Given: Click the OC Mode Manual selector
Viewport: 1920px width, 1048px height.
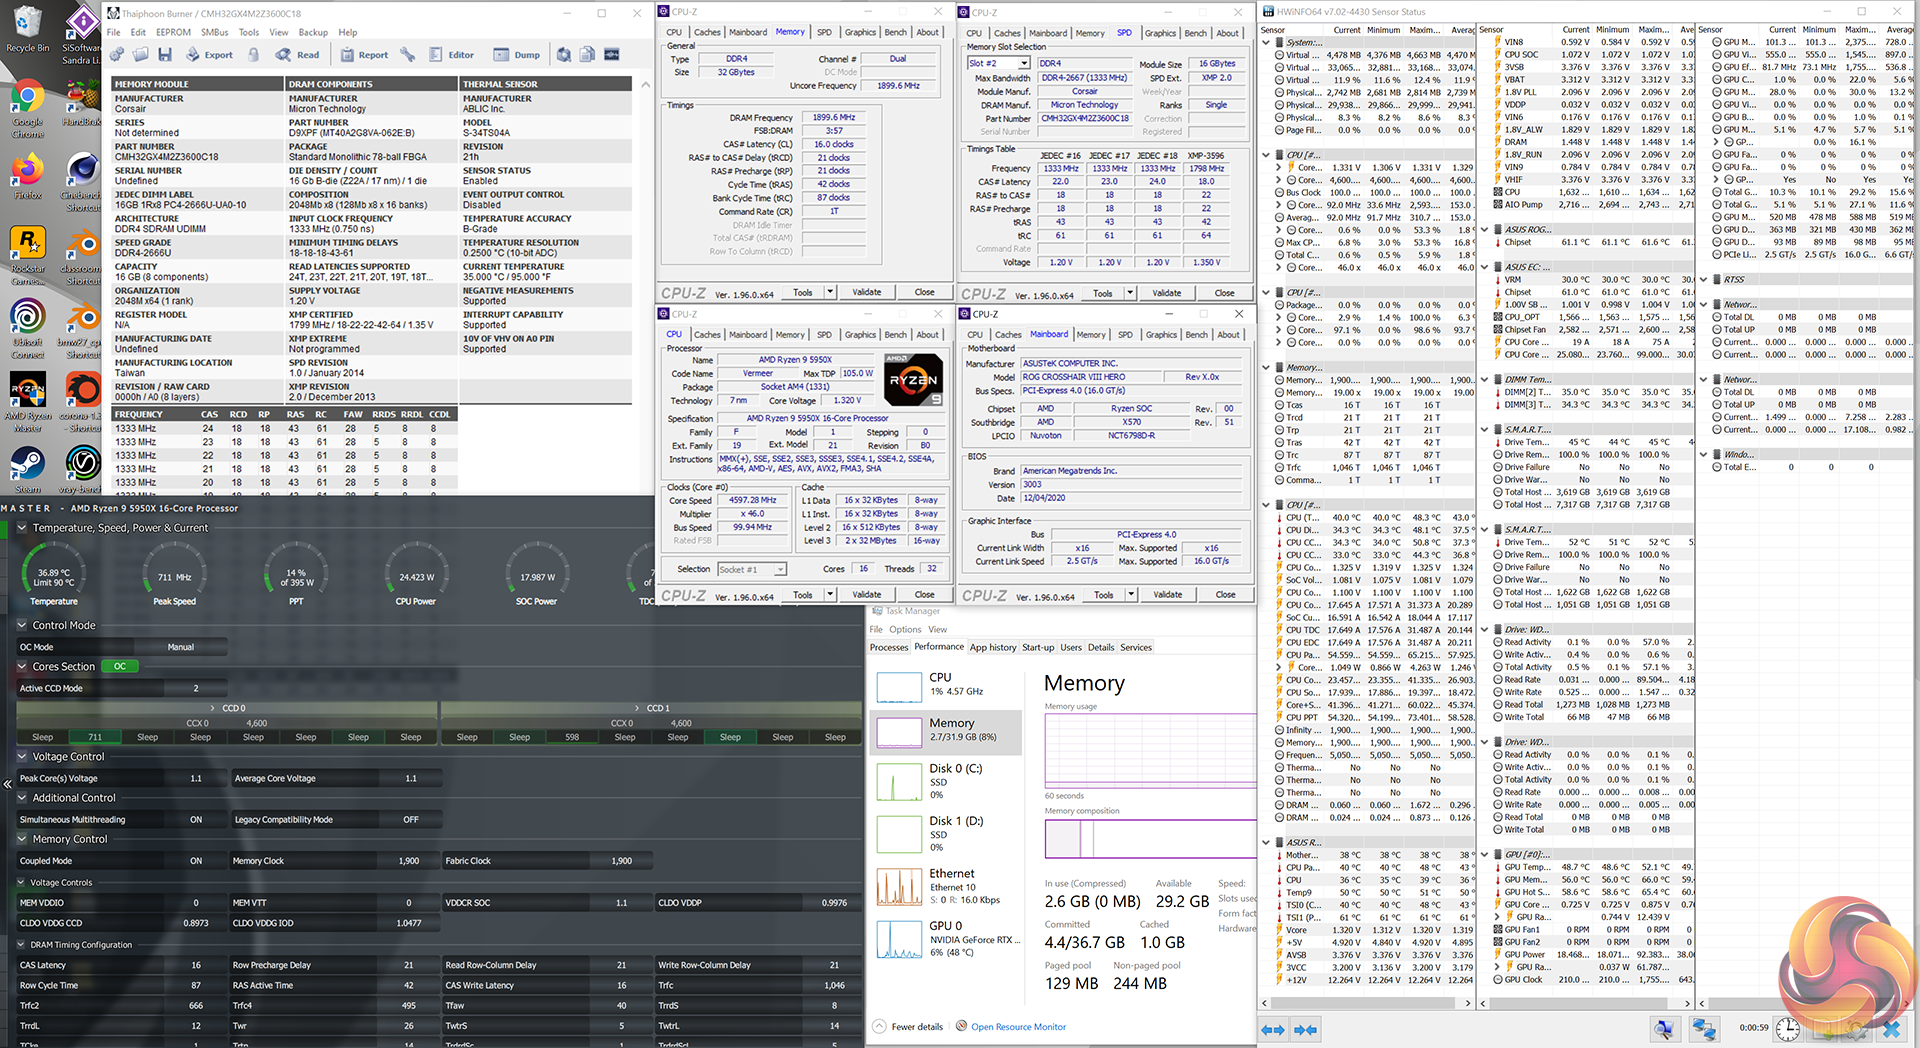Looking at the screenshot, I should pos(181,647).
